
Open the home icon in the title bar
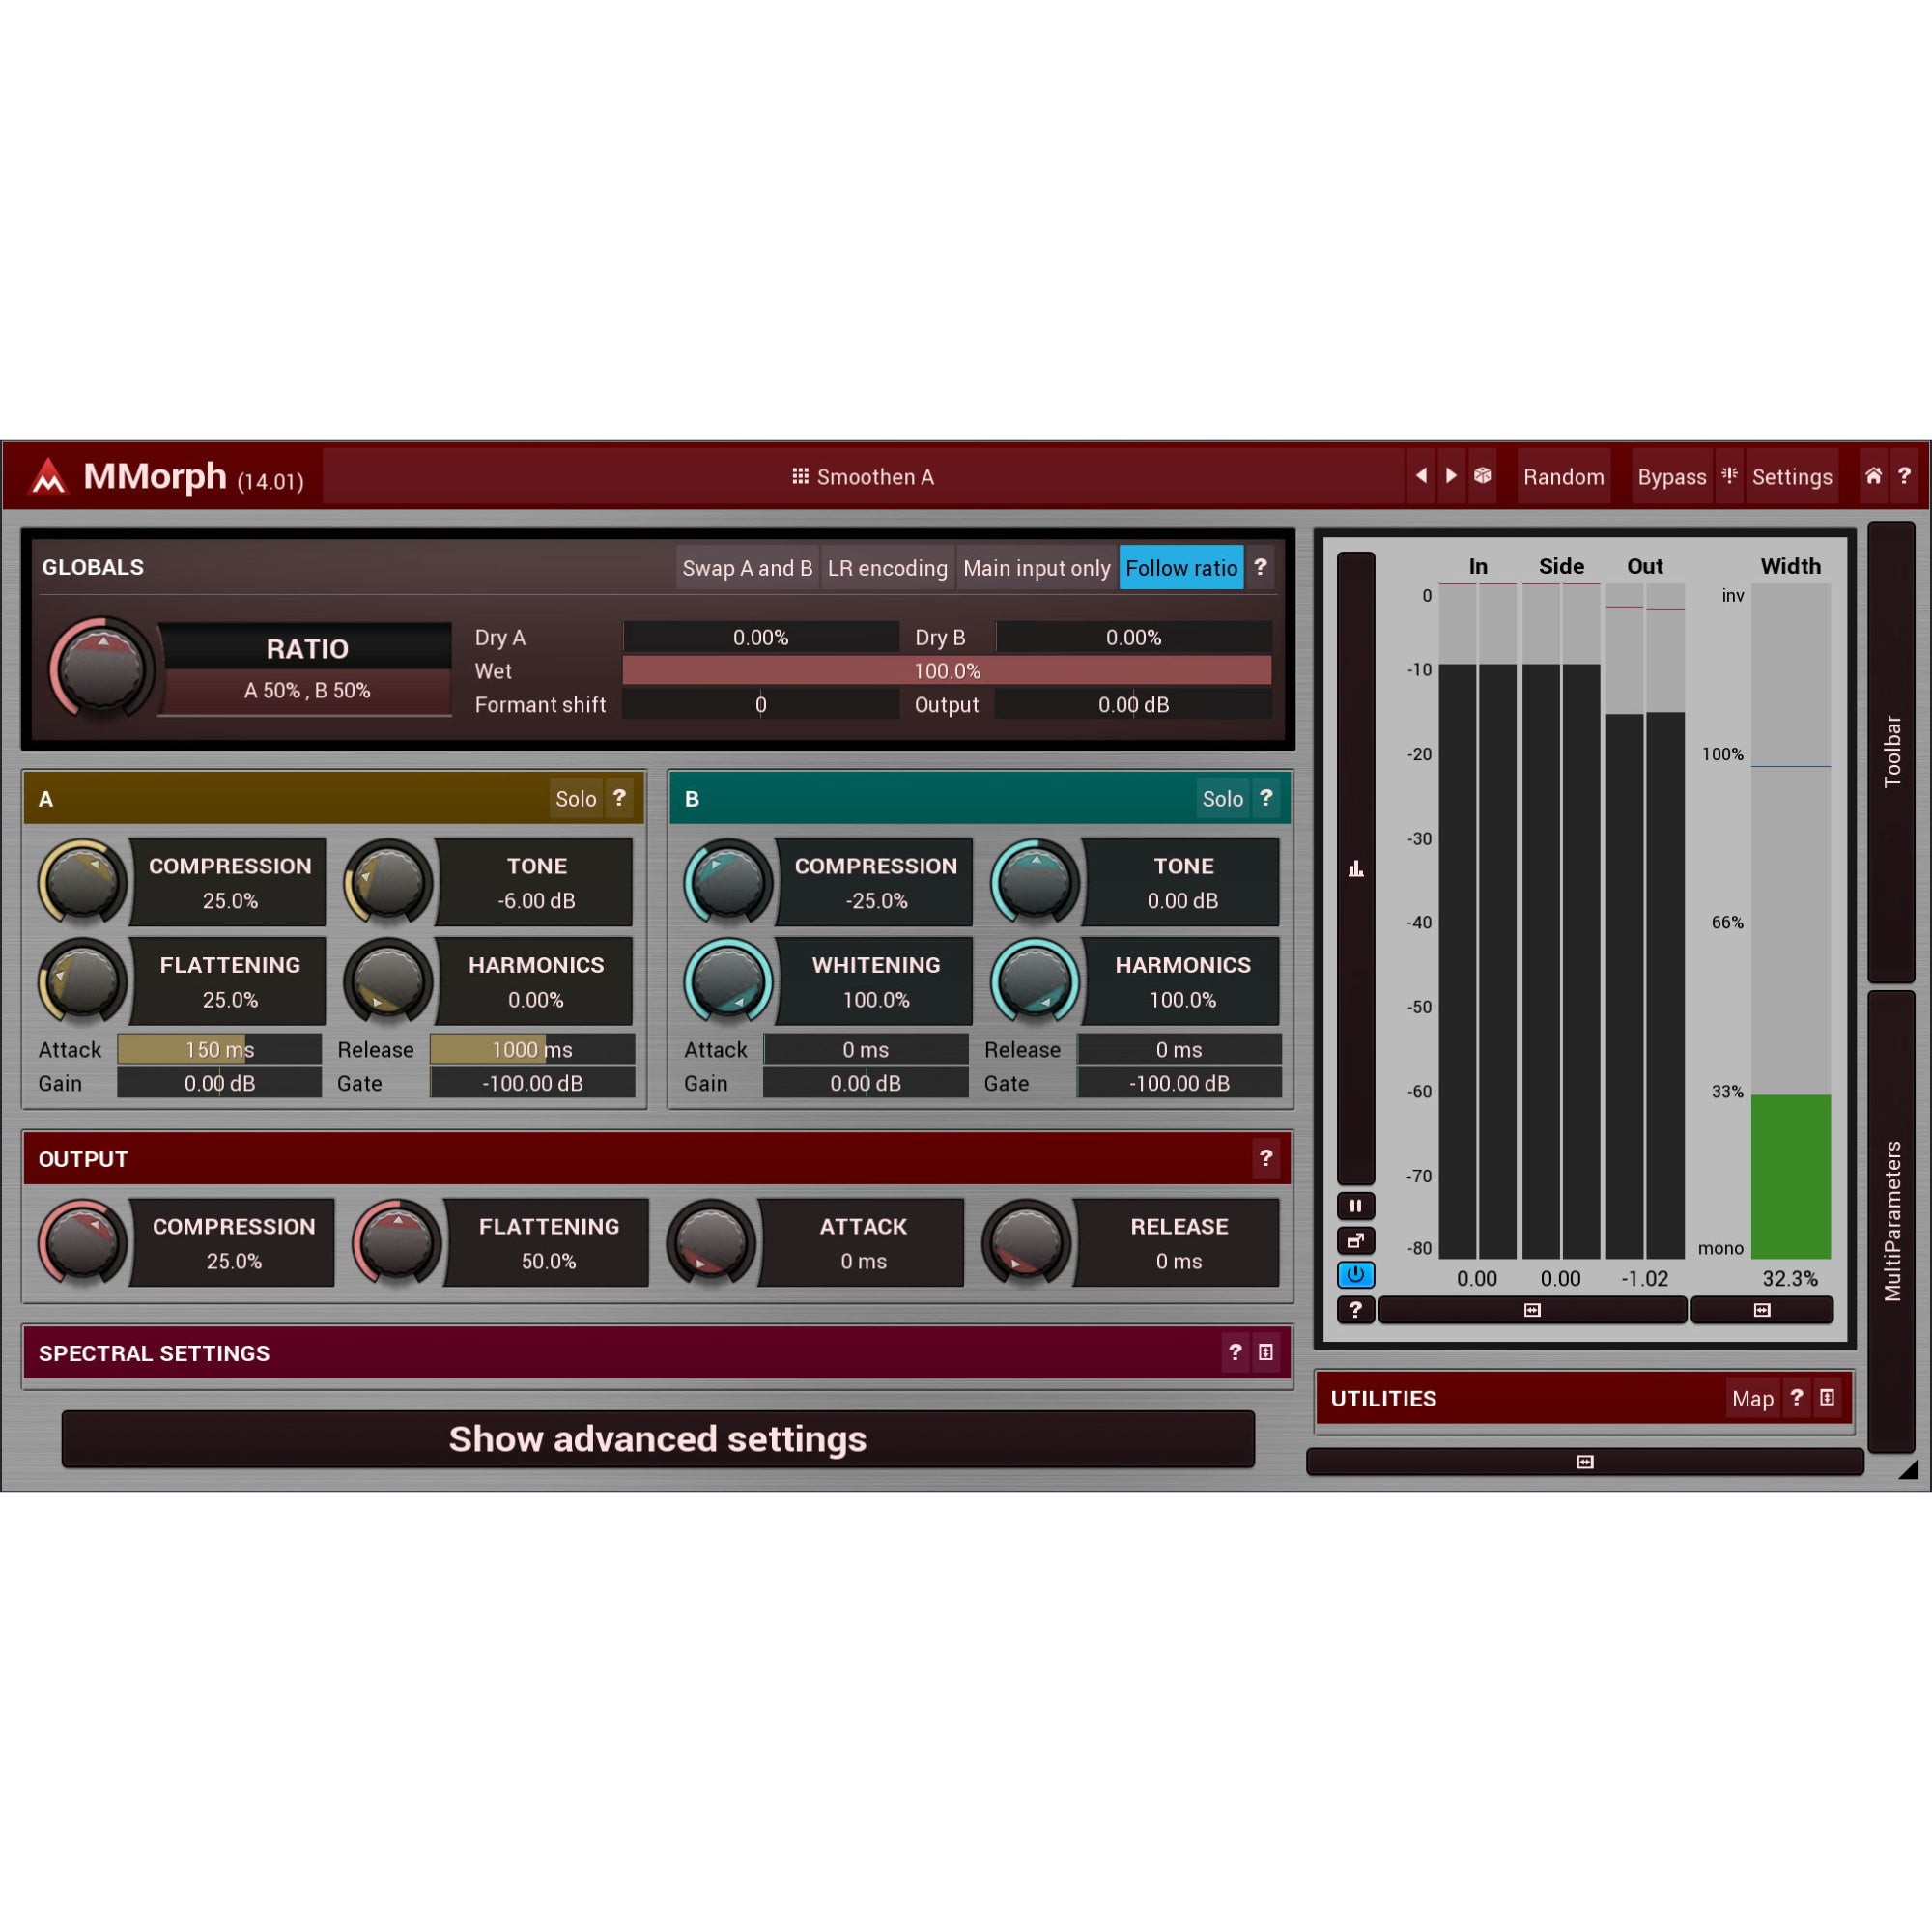[1873, 476]
